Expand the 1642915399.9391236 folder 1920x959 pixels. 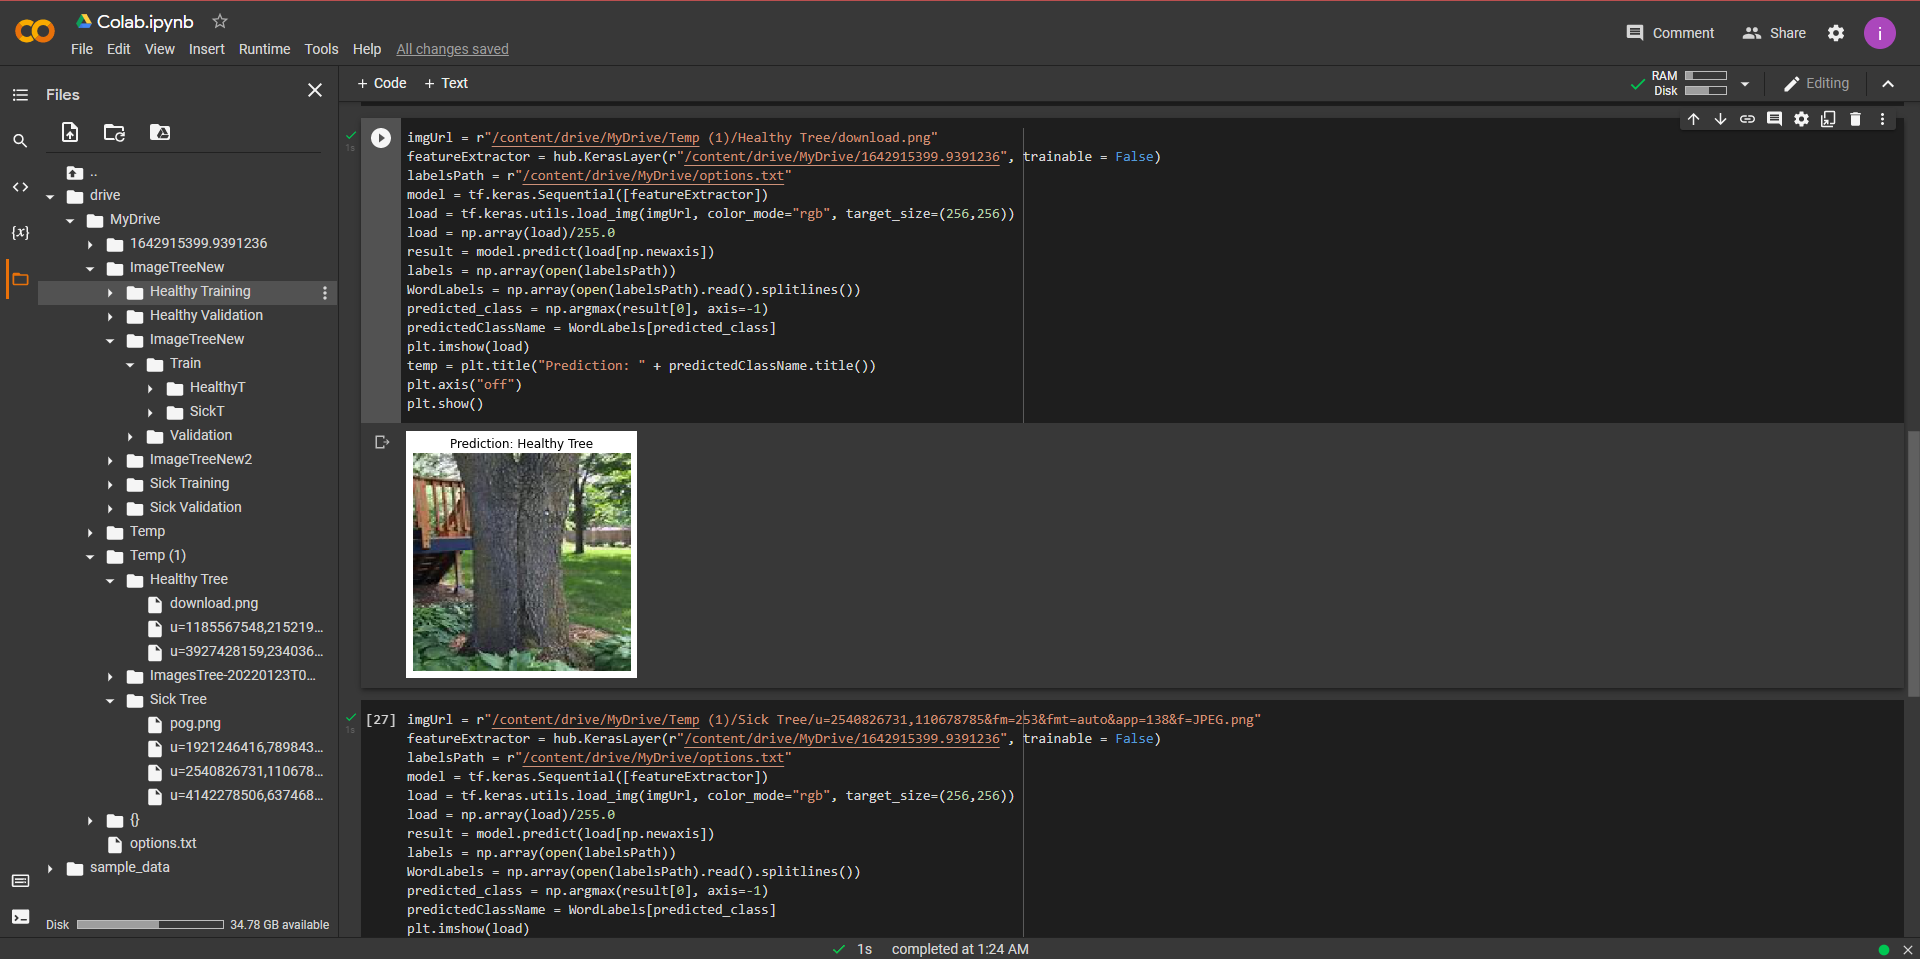(90, 245)
